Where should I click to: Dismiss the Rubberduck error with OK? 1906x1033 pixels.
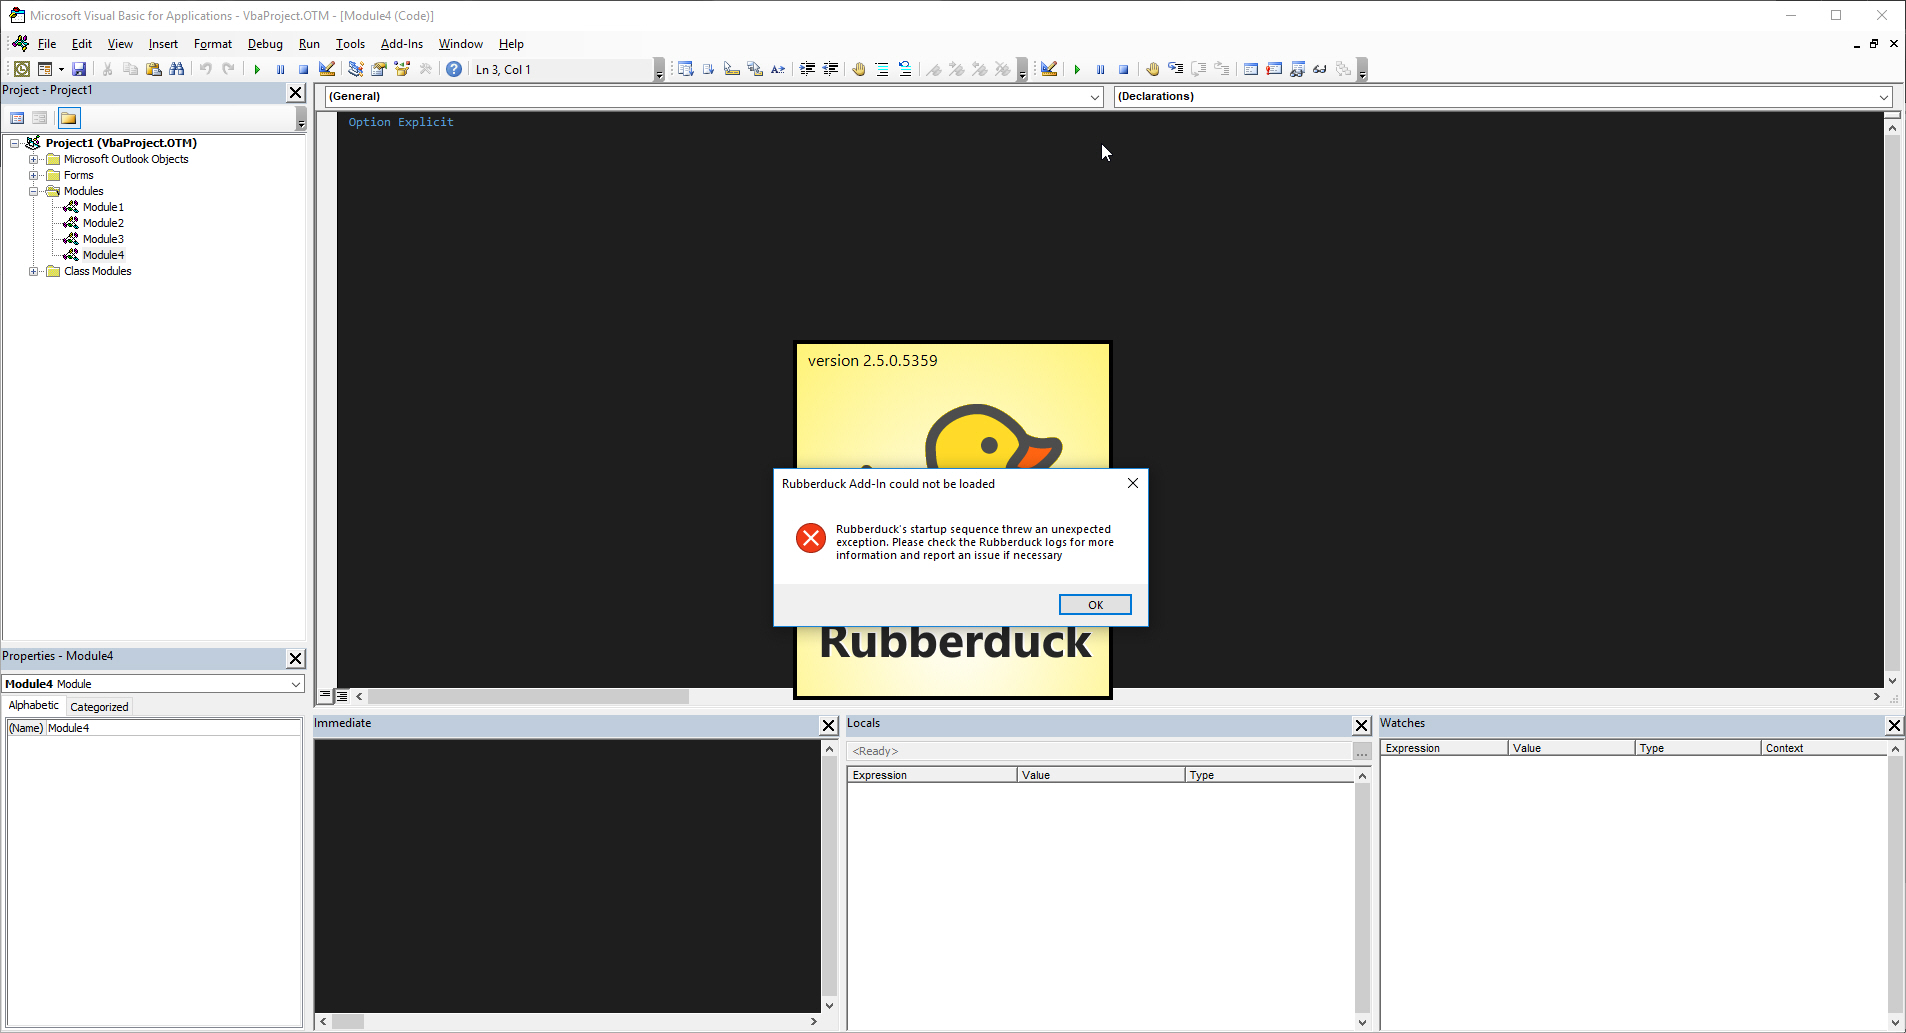point(1094,604)
